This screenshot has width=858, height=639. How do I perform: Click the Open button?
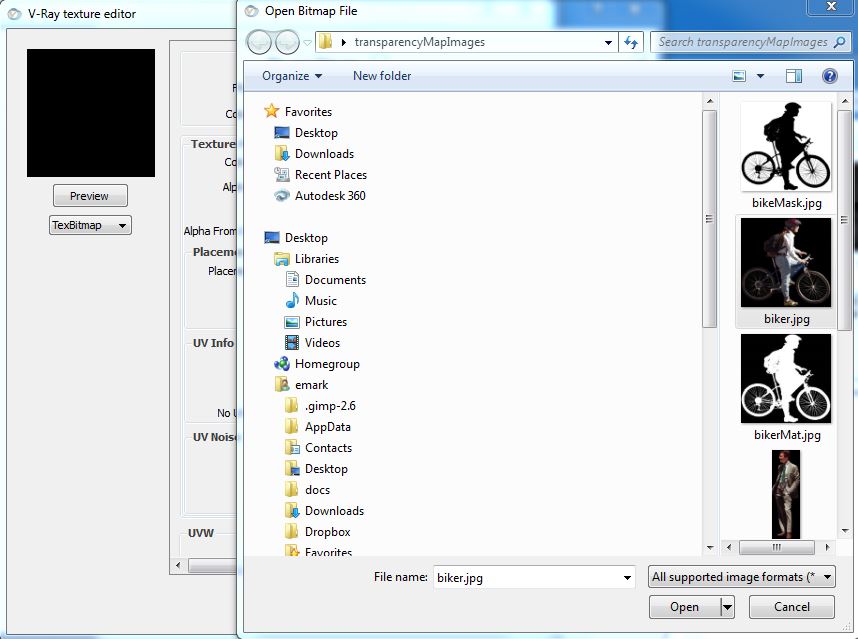point(684,607)
